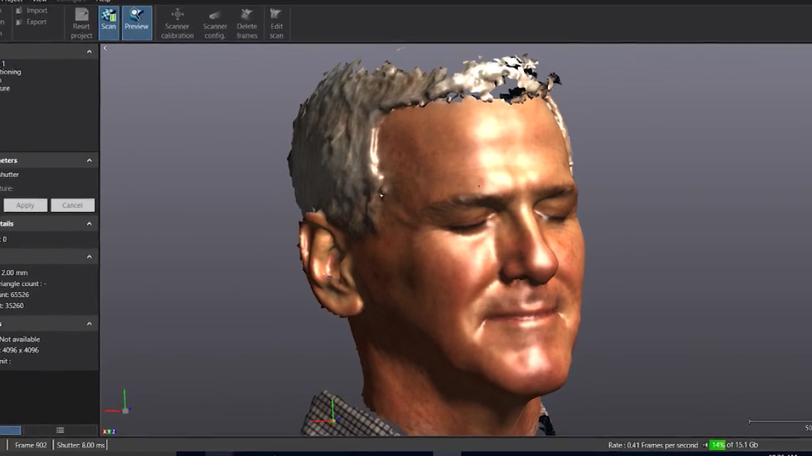The height and width of the screenshot is (456, 812).
Task: Click the 65526 count value
Action: 20,295
